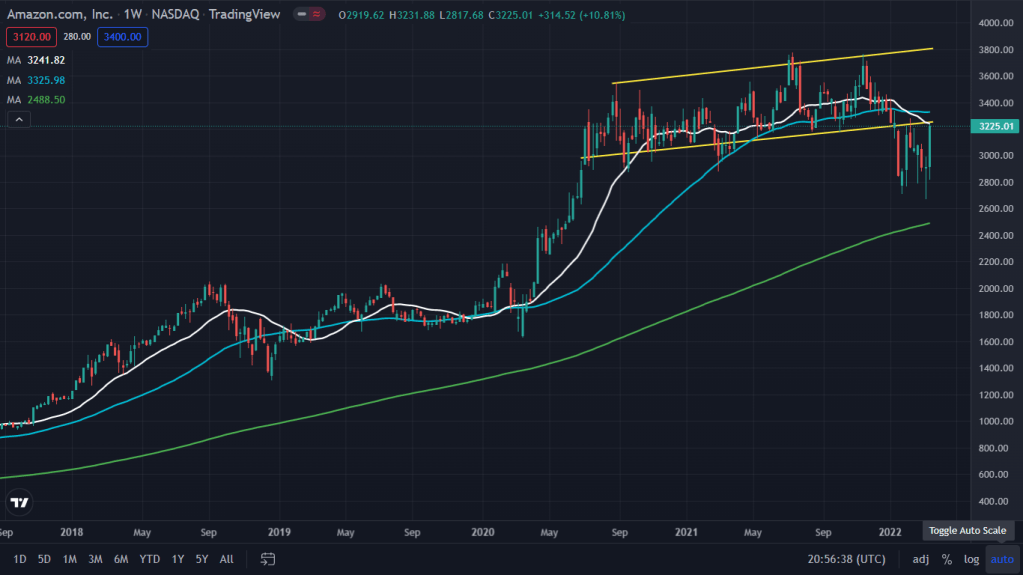
Task: Collapse the indicator legend with chevron
Action: pos(19,120)
